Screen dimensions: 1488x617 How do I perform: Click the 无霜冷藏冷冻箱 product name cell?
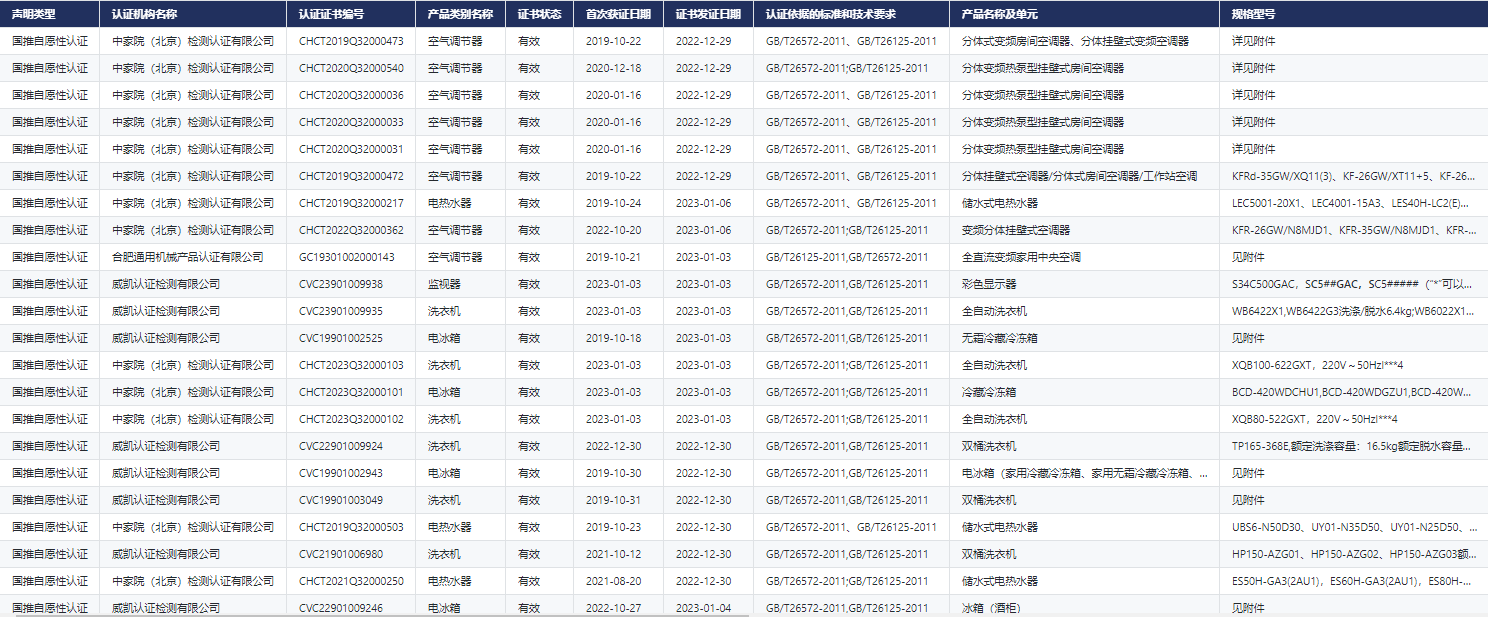[999, 338]
